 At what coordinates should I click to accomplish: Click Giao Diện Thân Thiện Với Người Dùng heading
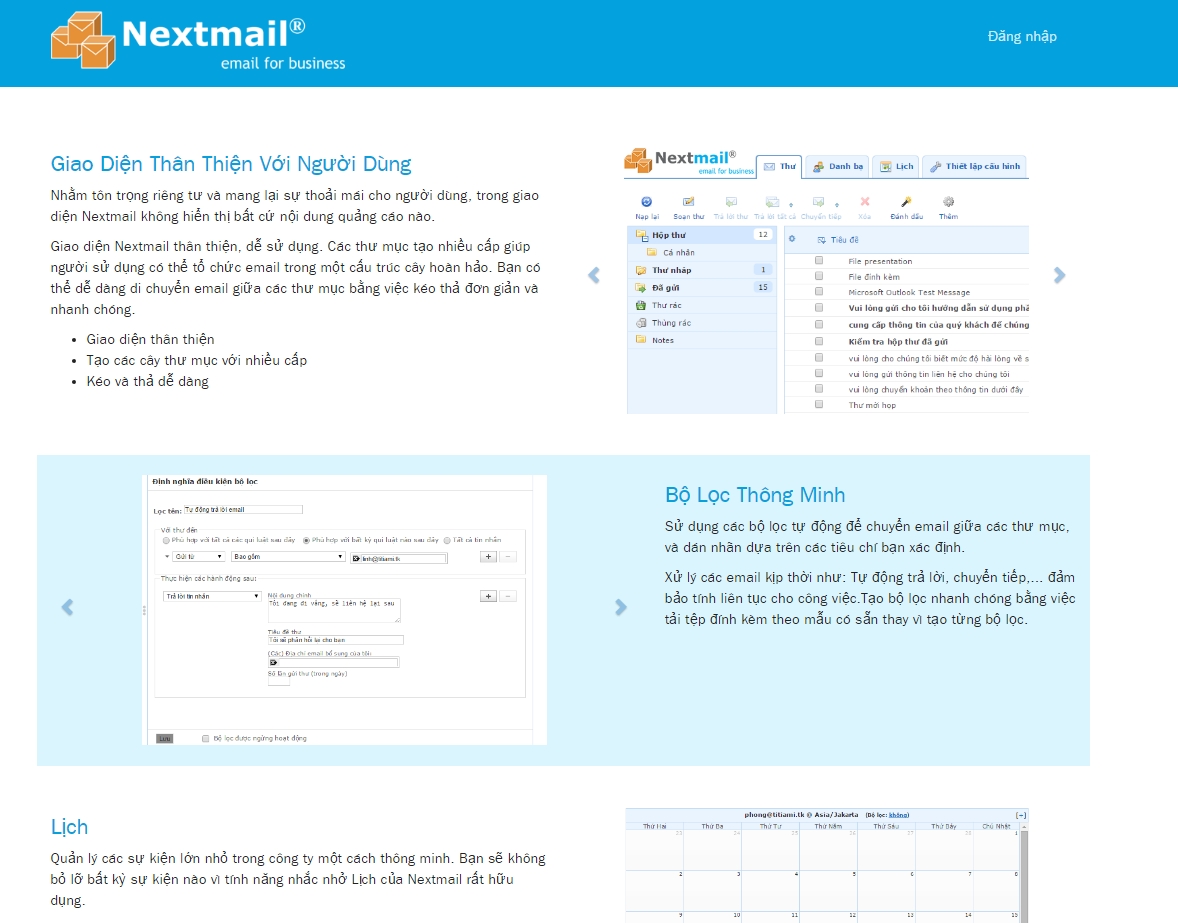pyautogui.click(x=231, y=164)
